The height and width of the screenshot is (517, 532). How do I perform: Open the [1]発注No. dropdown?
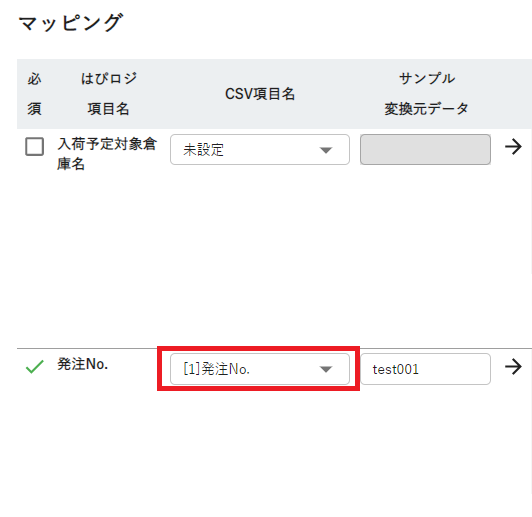point(260,369)
